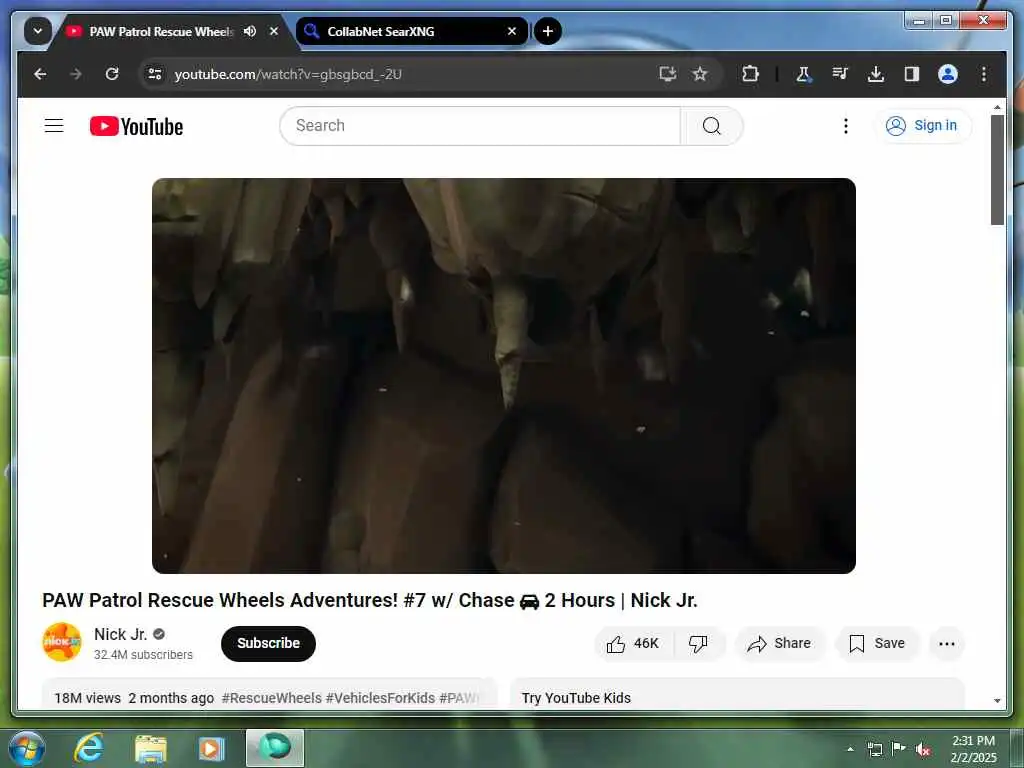Launch Internet Explorer from taskbar
Image resolution: width=1024 pixels, height=768 pixels.
pos(89,748)
